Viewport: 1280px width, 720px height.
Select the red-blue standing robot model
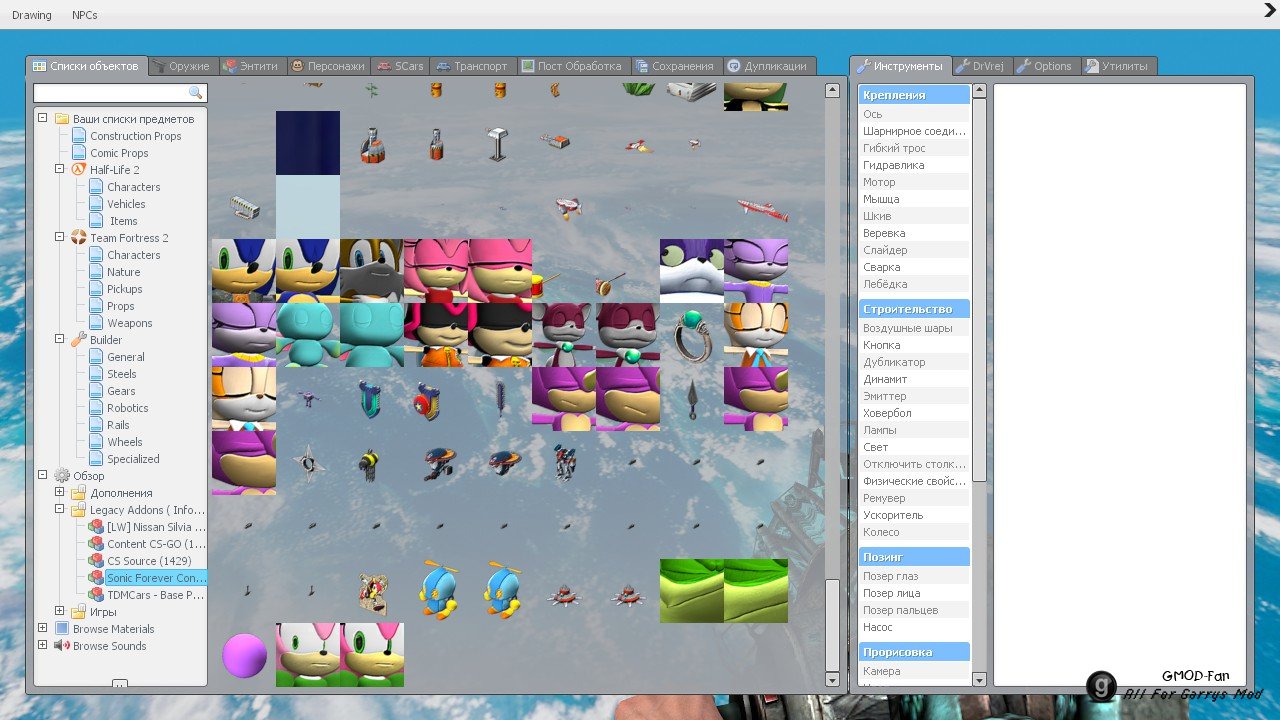coord(564,462)
